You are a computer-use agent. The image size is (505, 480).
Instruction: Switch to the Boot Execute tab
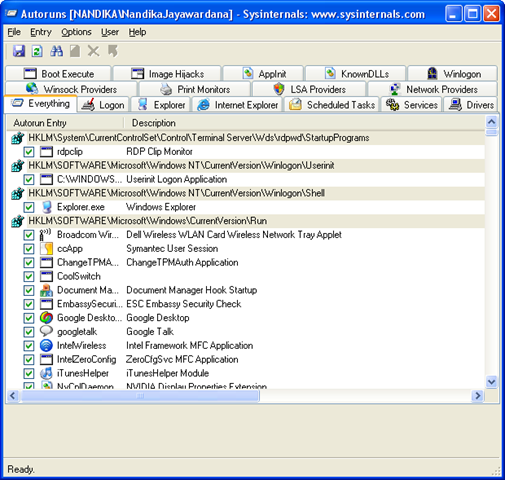point(59,74)
